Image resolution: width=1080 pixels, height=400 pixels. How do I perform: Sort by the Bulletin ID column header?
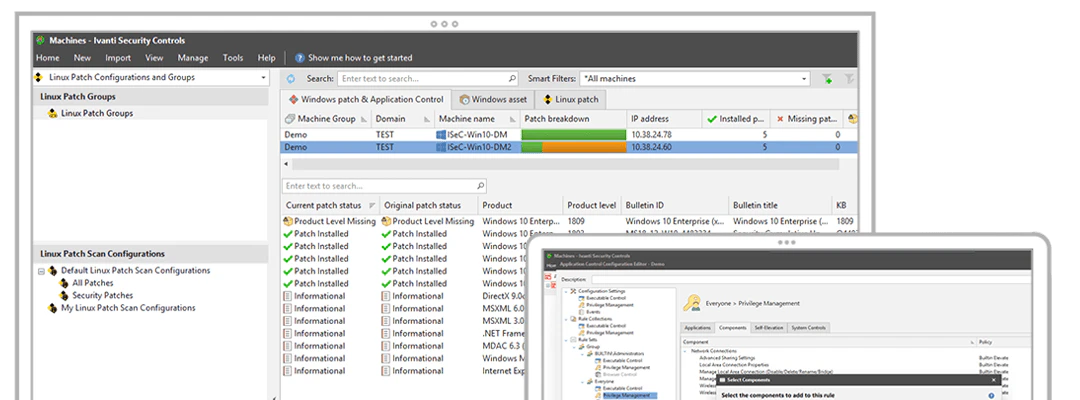pos(675,205)
